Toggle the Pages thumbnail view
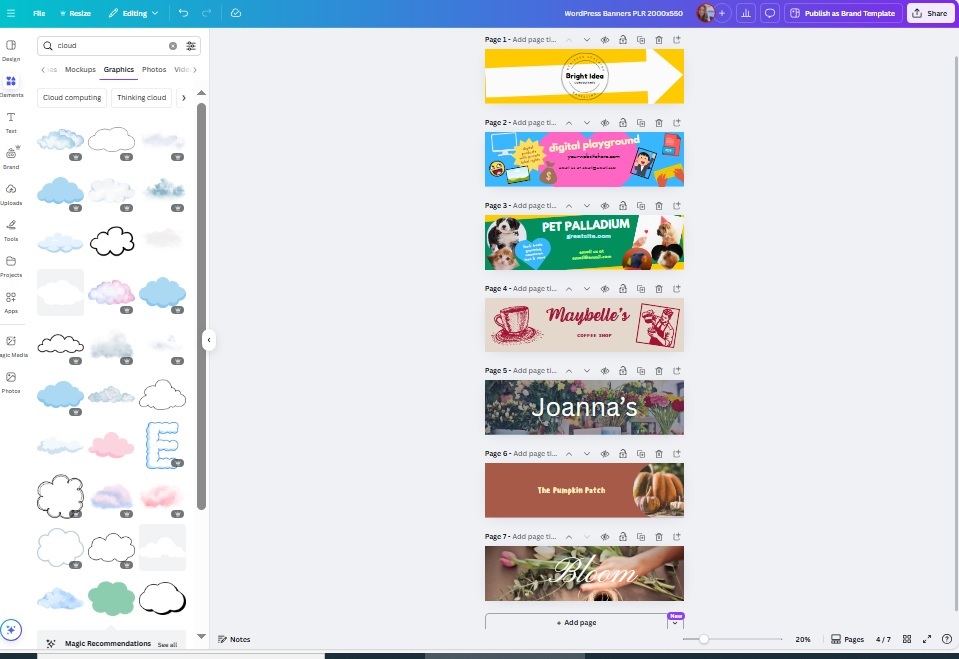 coord(847,639)
